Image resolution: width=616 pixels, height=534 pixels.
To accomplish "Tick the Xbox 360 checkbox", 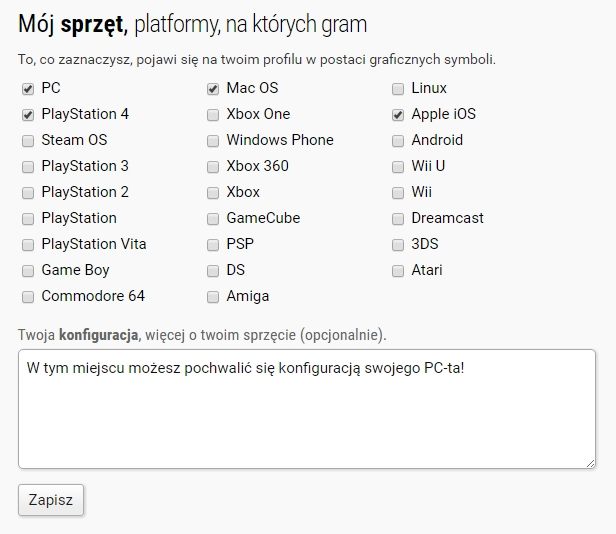I will (x=213, y=167).
